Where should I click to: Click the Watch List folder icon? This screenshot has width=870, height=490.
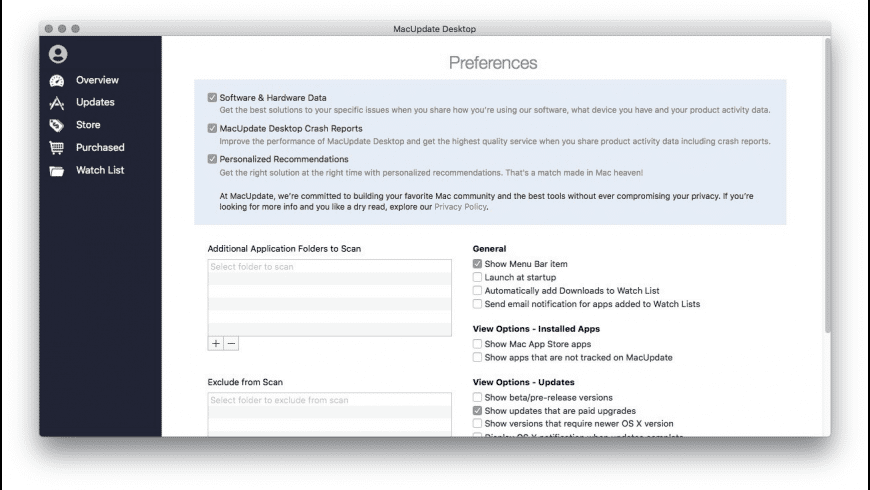pyautogui.click(x=57, y=171)
